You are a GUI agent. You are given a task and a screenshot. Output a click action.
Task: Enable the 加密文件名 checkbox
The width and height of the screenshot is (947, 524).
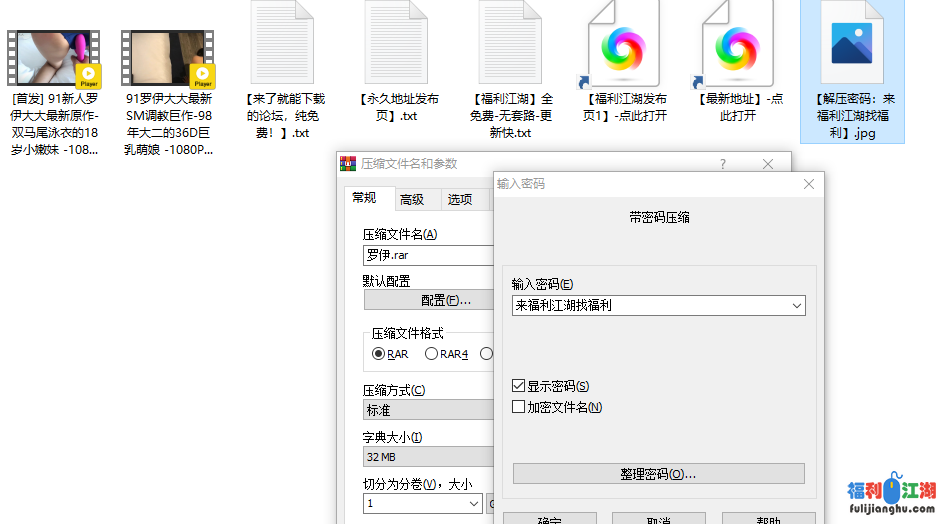[518, 407]
